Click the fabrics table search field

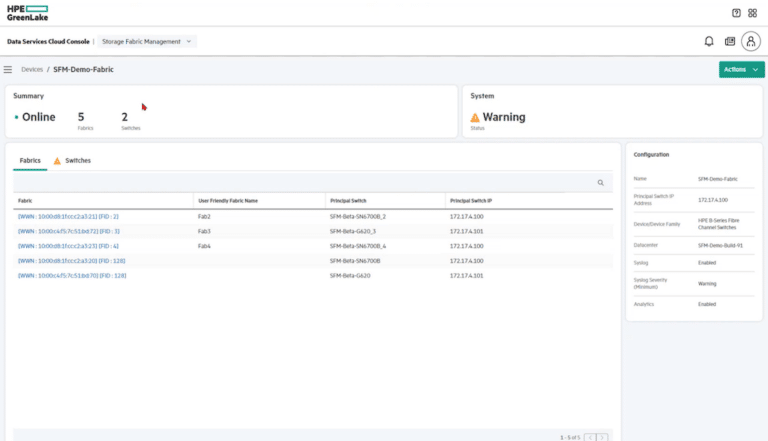click(312, 183)
